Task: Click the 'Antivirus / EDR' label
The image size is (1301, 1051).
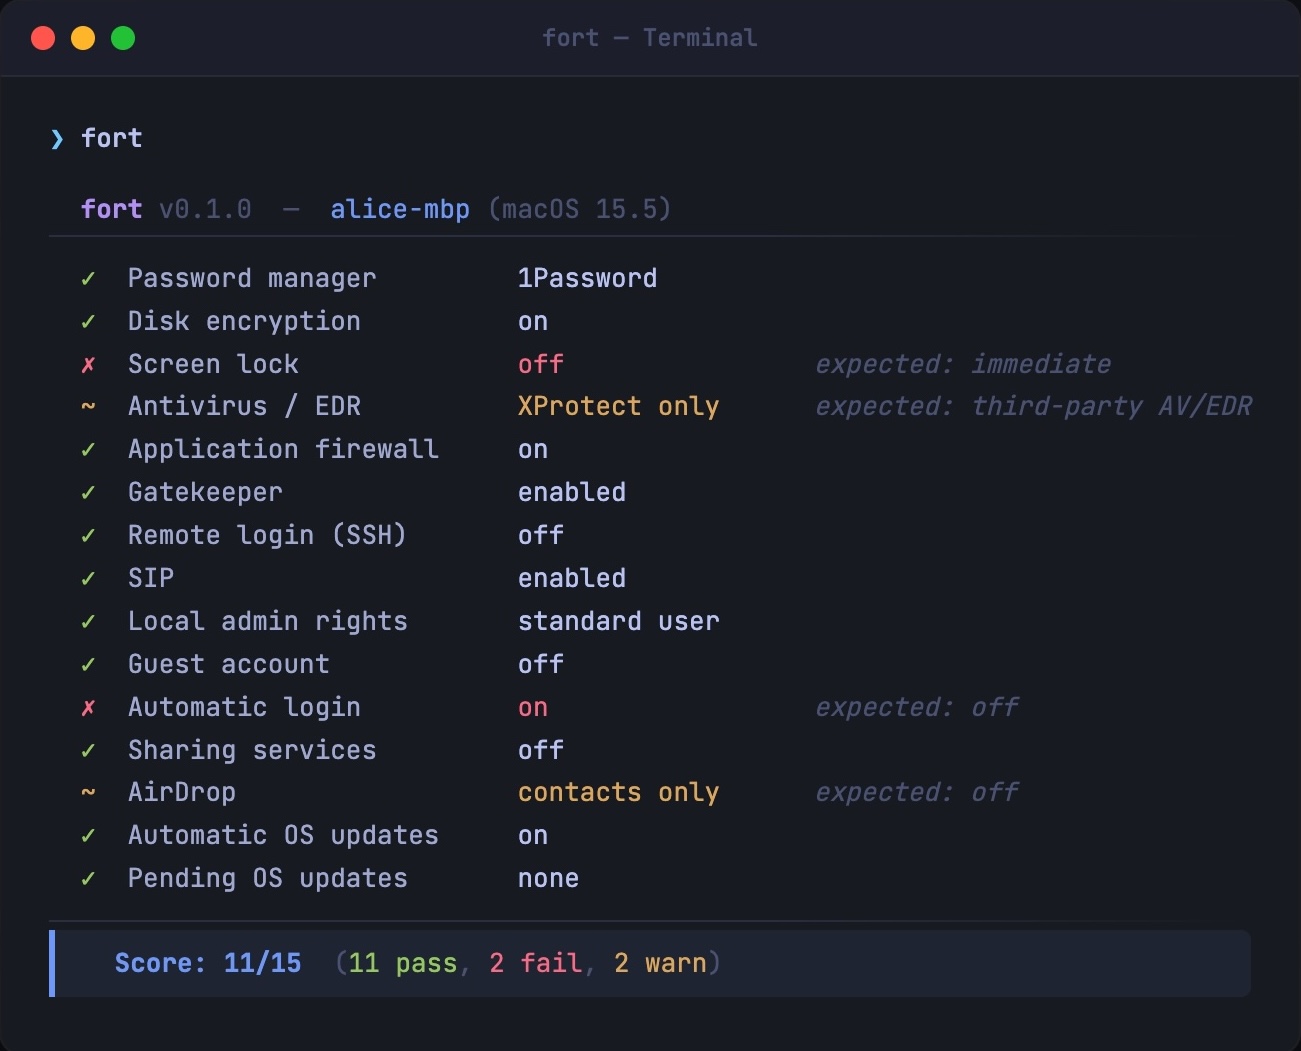Action: point(244,406)
